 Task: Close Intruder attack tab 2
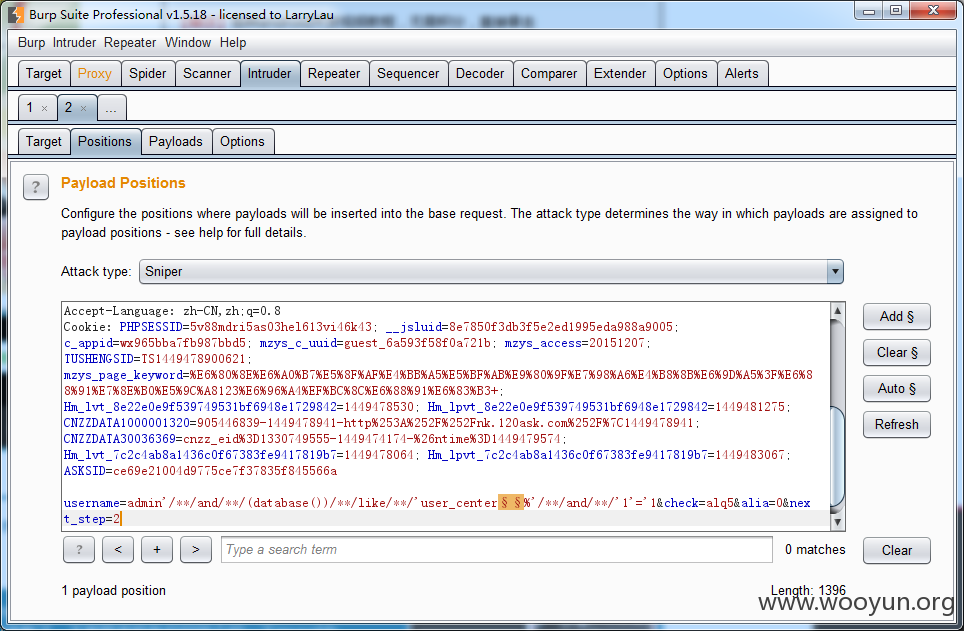(x=84, y=109)
